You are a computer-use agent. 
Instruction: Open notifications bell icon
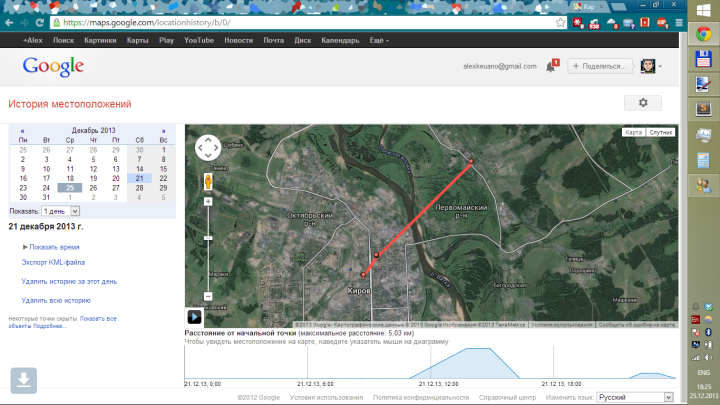551,67
